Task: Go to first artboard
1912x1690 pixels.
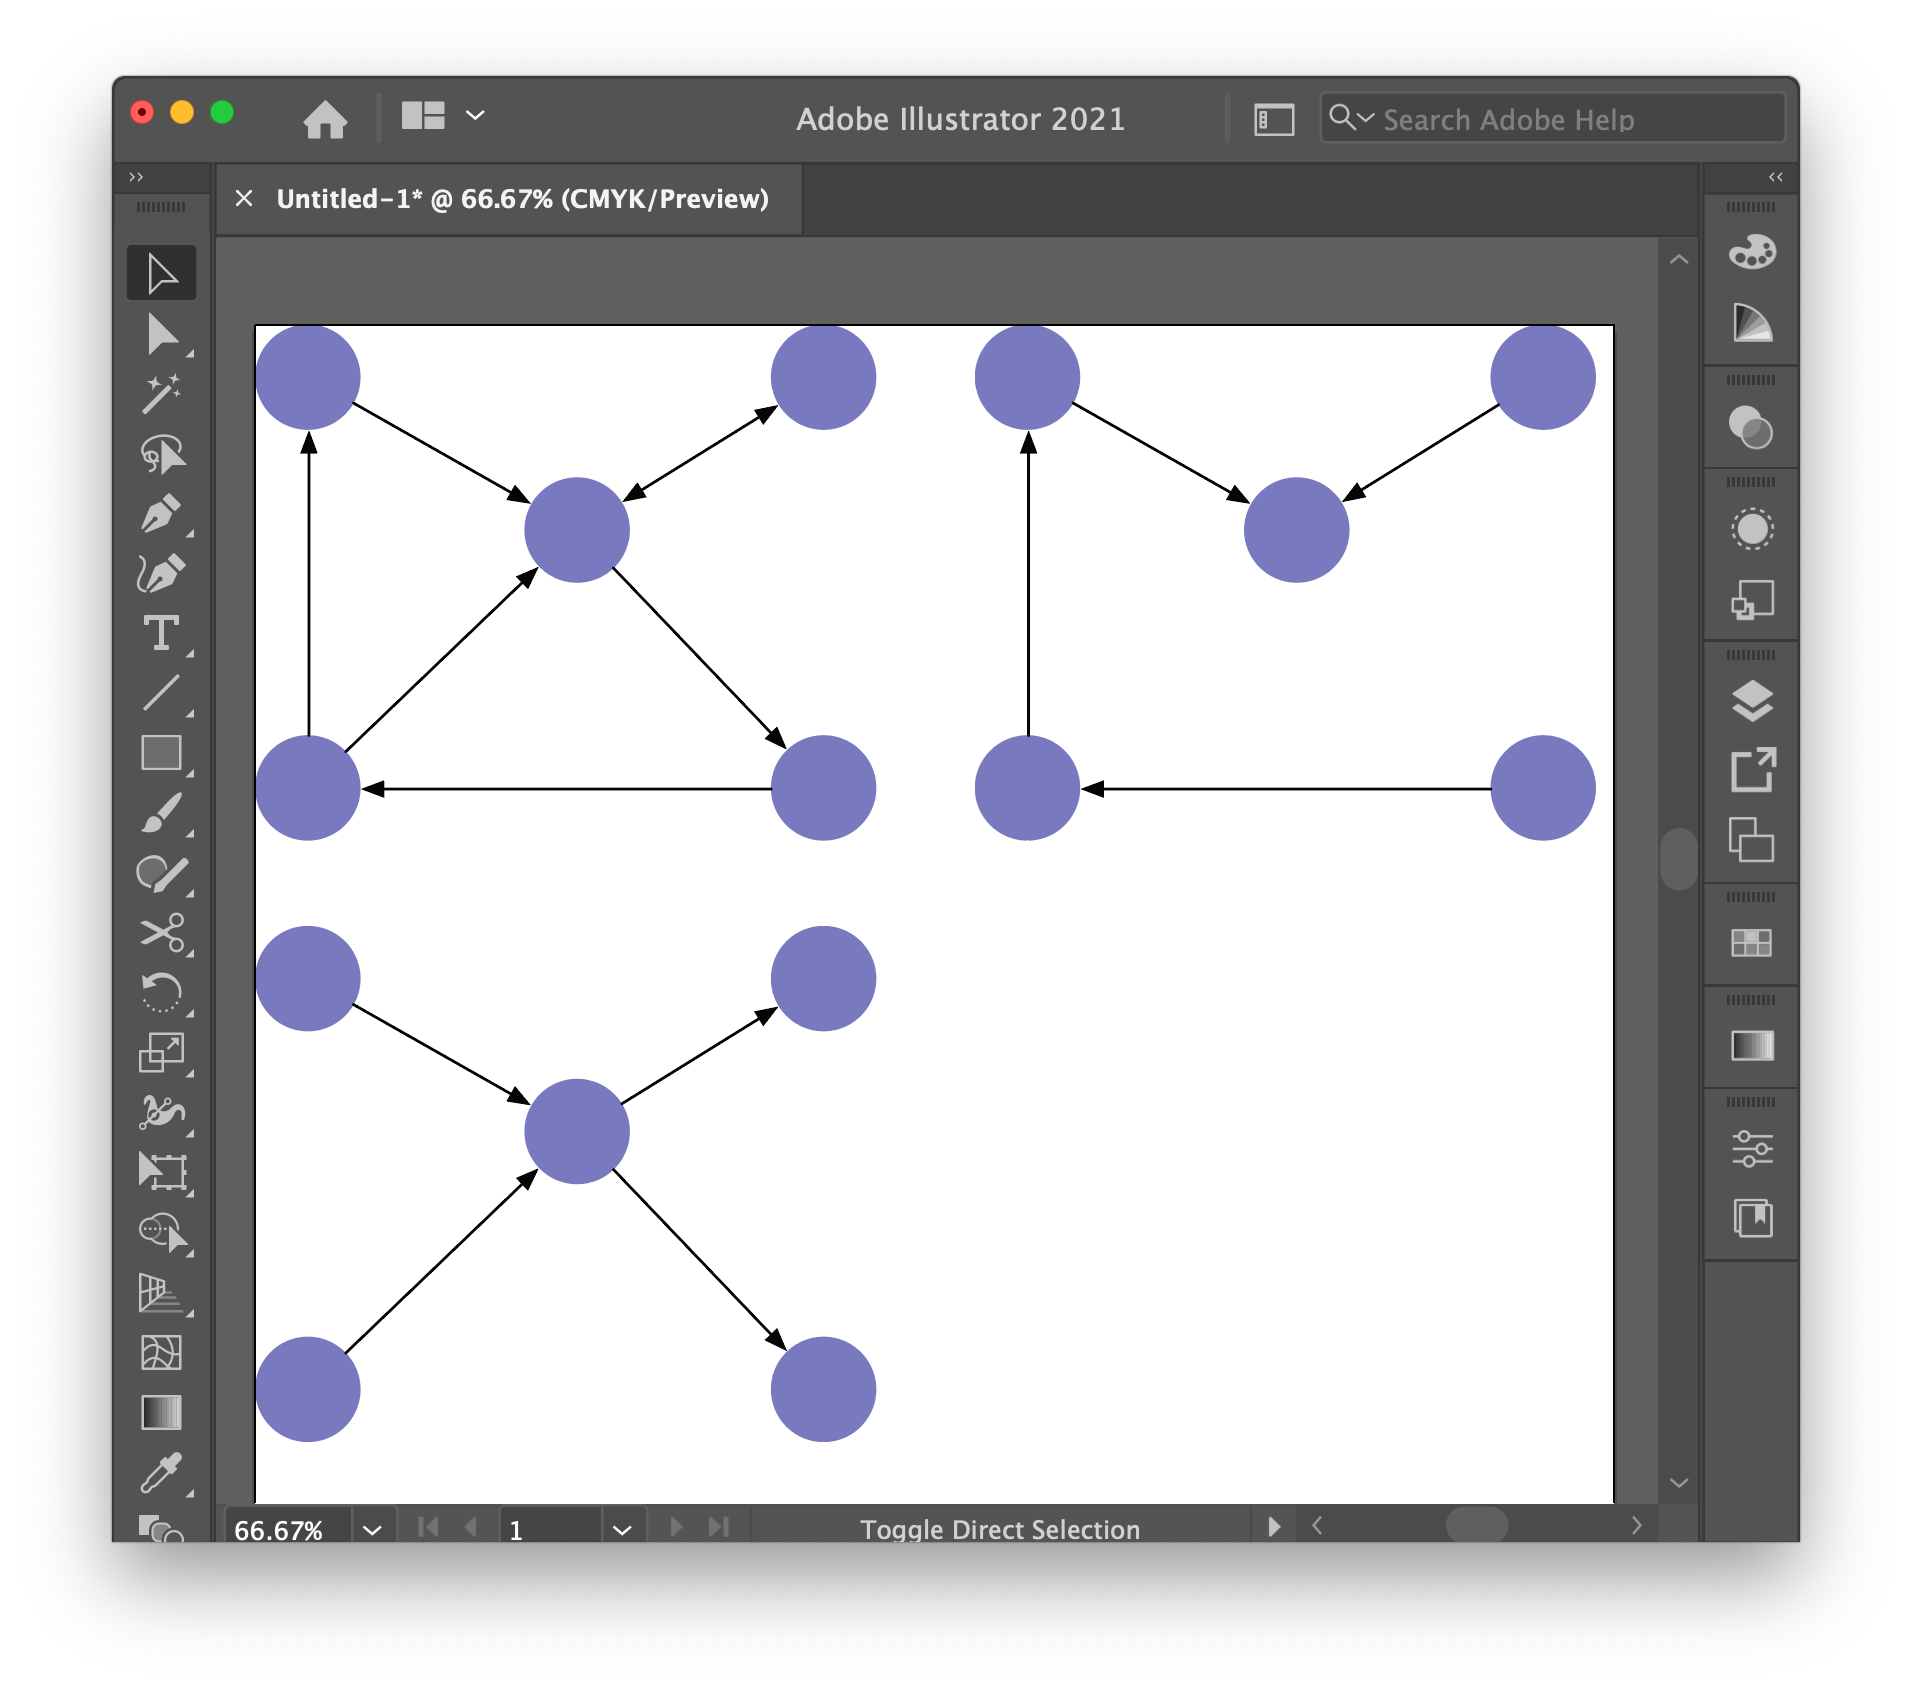Action: pyautogui.click(x=427, y=1527)
